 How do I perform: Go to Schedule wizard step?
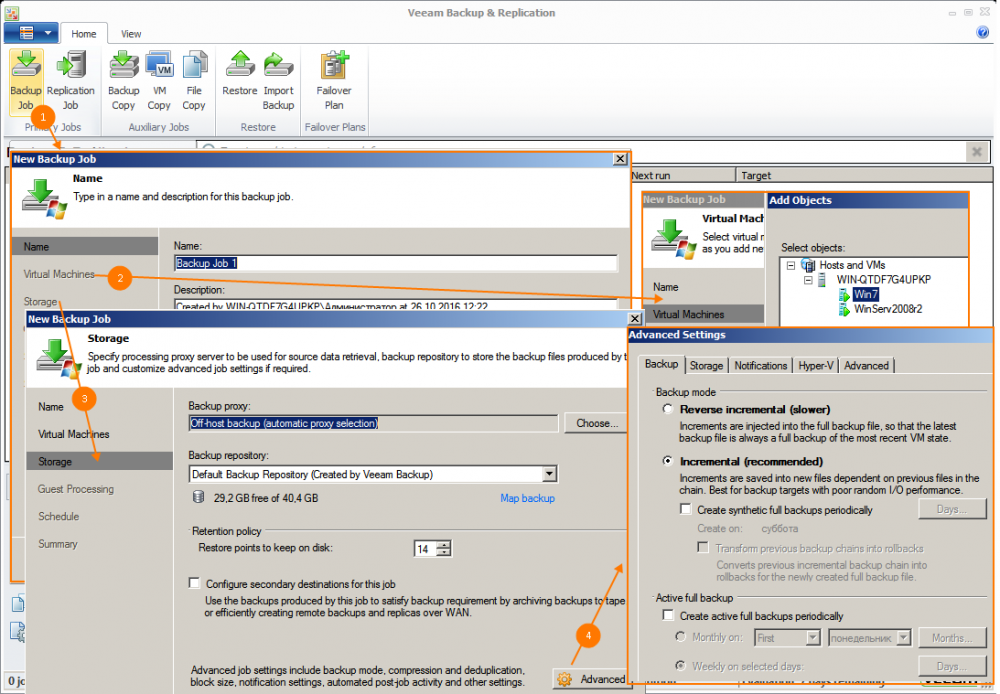coord(59,516)
